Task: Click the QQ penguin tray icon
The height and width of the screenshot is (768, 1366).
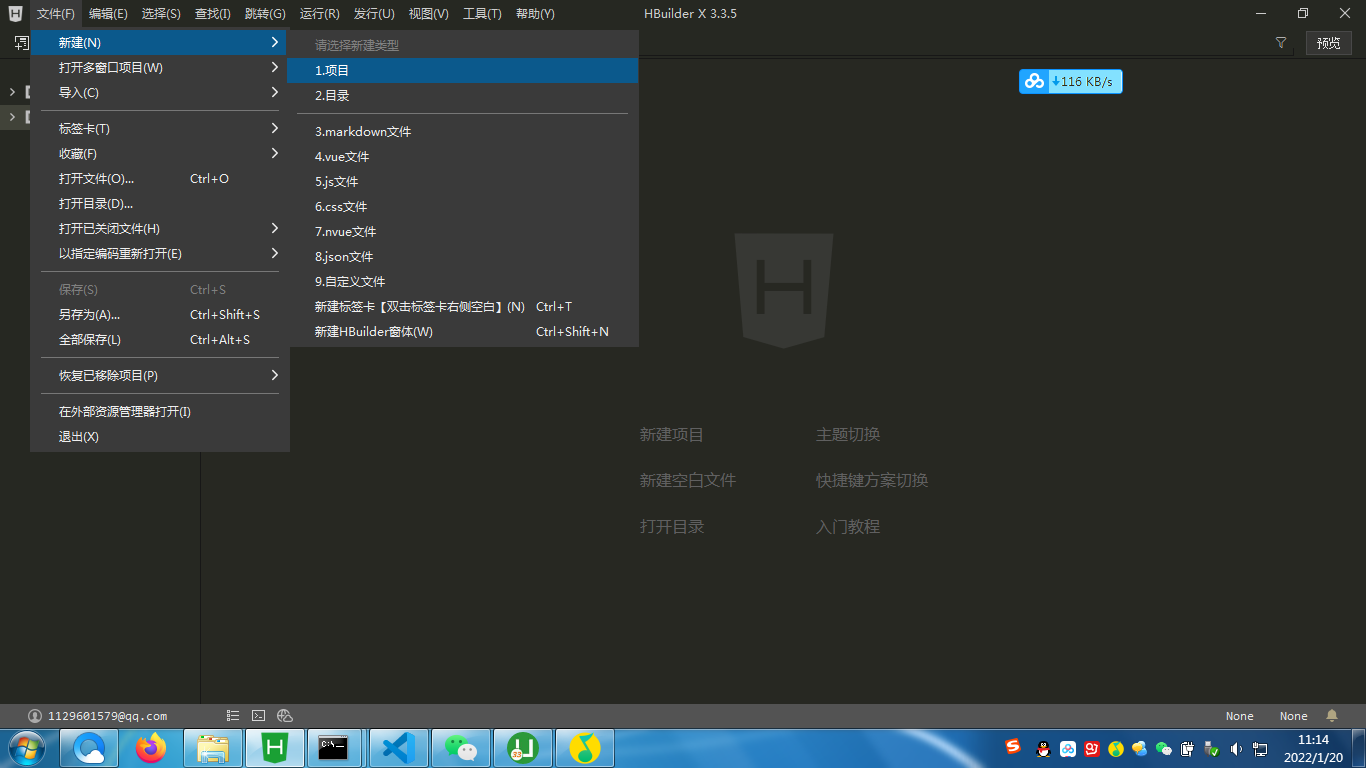Action: tap(1043, 748)
